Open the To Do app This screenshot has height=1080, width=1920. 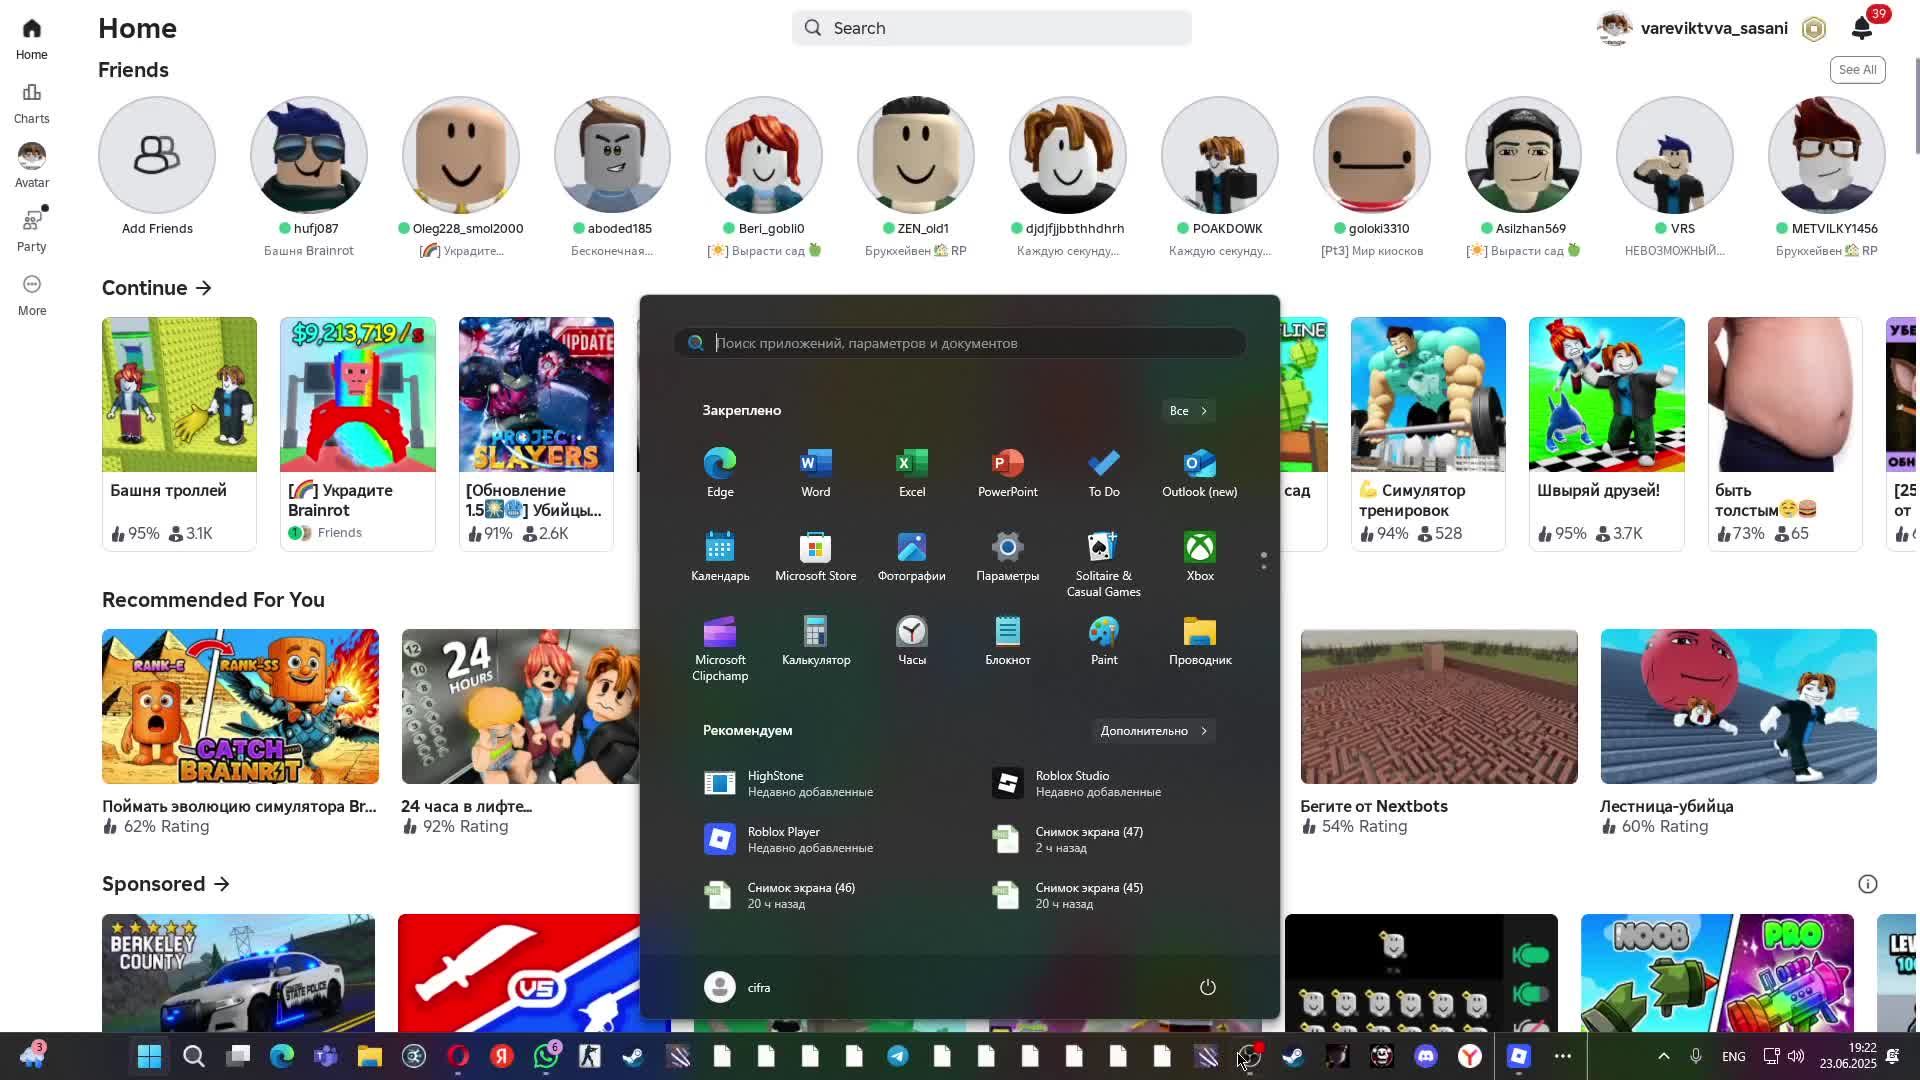pyautogui.click(x=1104, y=472)
